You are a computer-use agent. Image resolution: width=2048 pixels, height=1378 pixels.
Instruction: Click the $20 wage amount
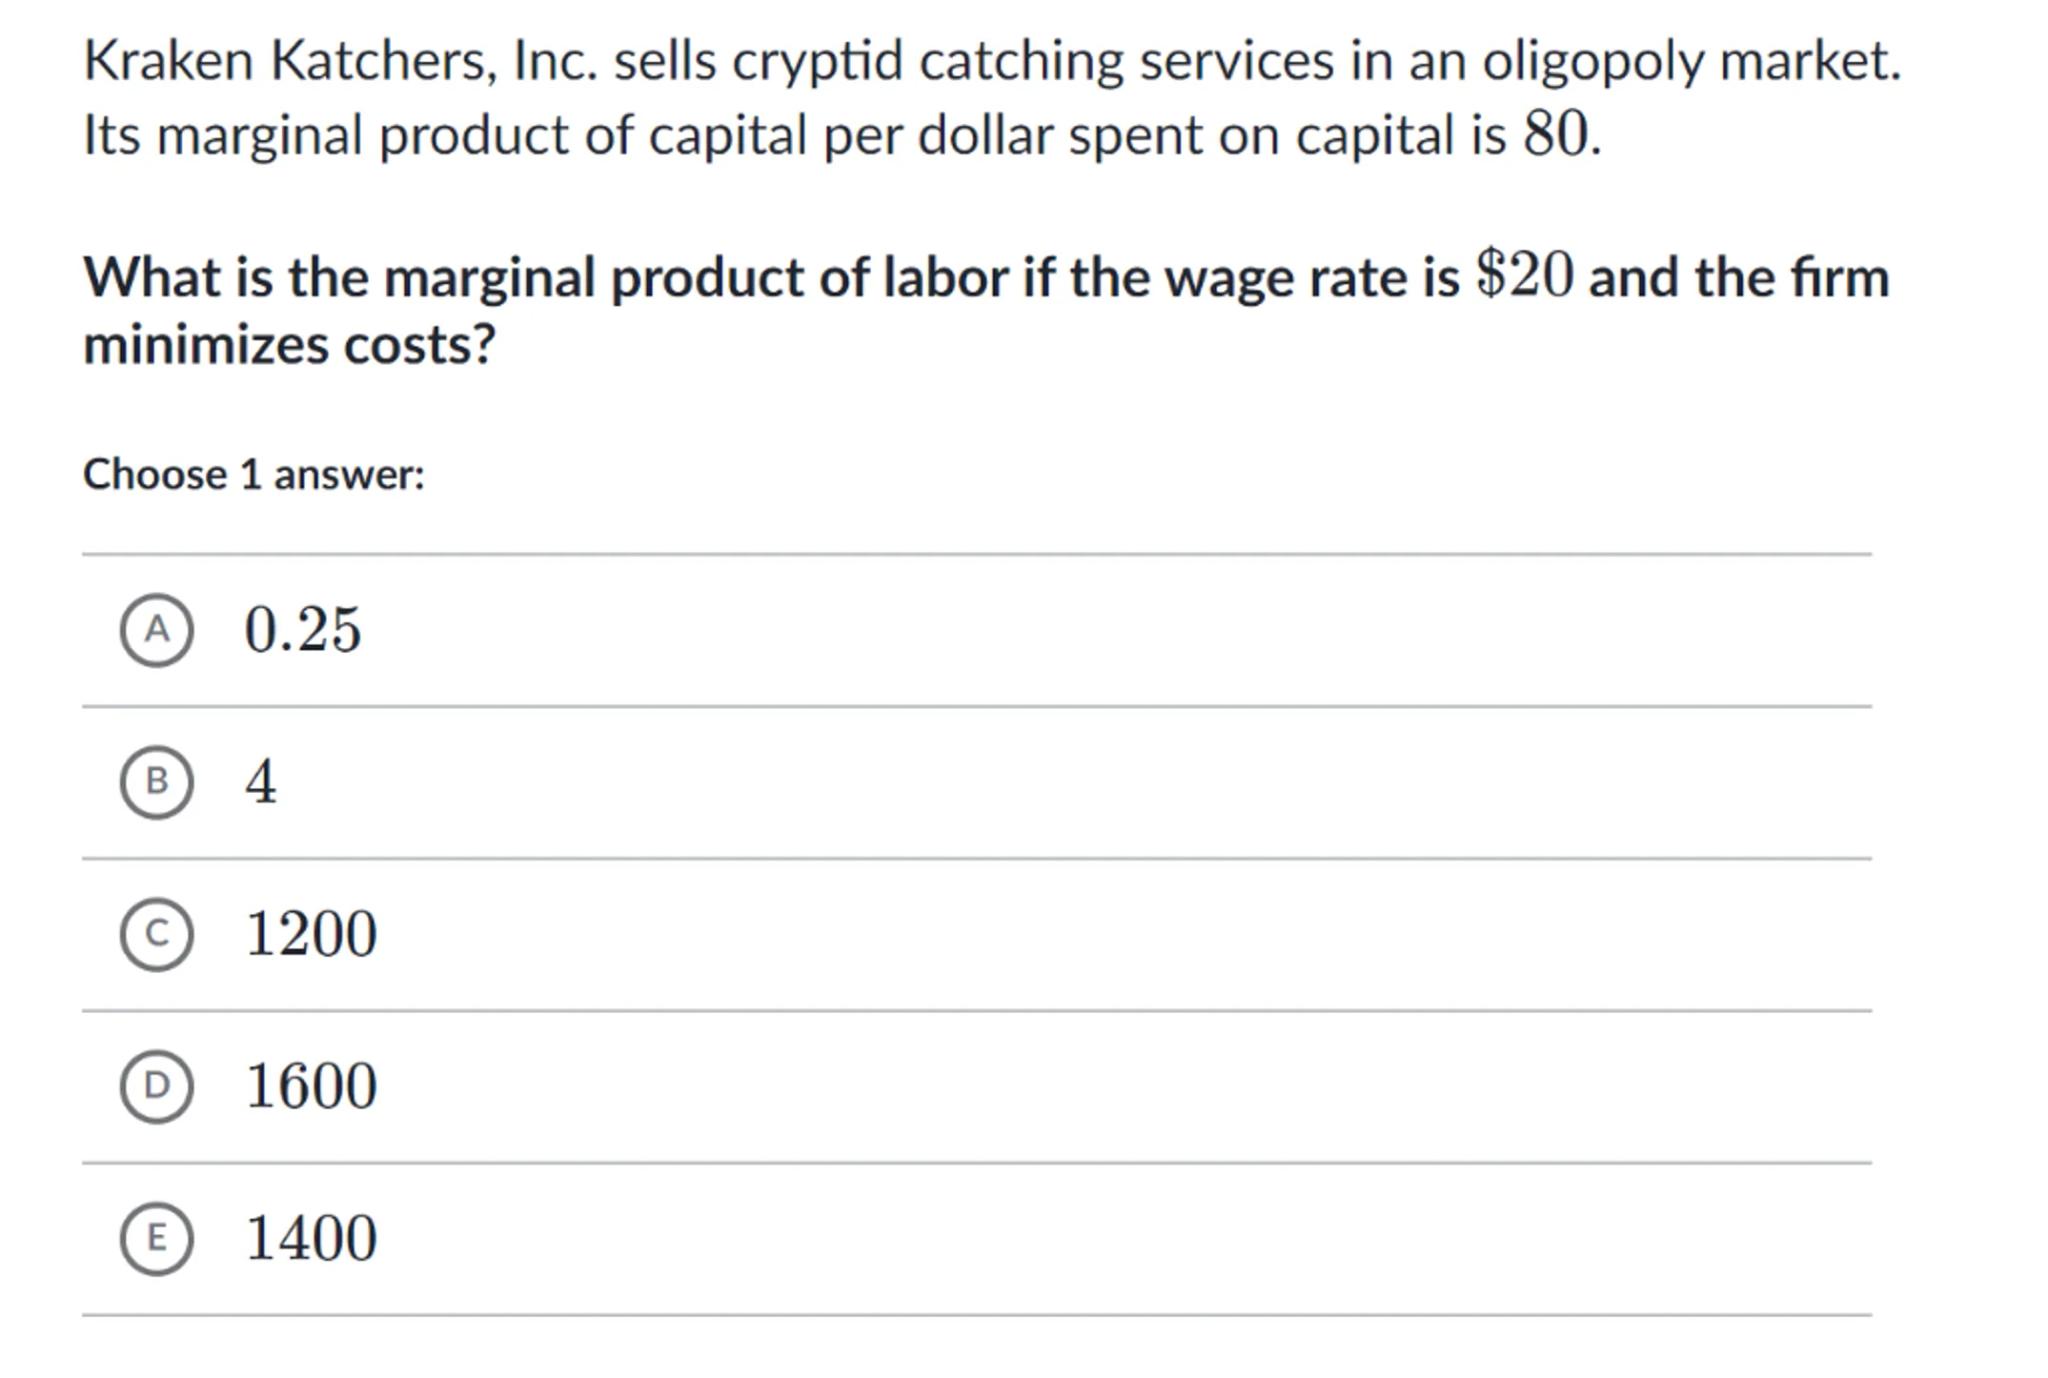1524,276
